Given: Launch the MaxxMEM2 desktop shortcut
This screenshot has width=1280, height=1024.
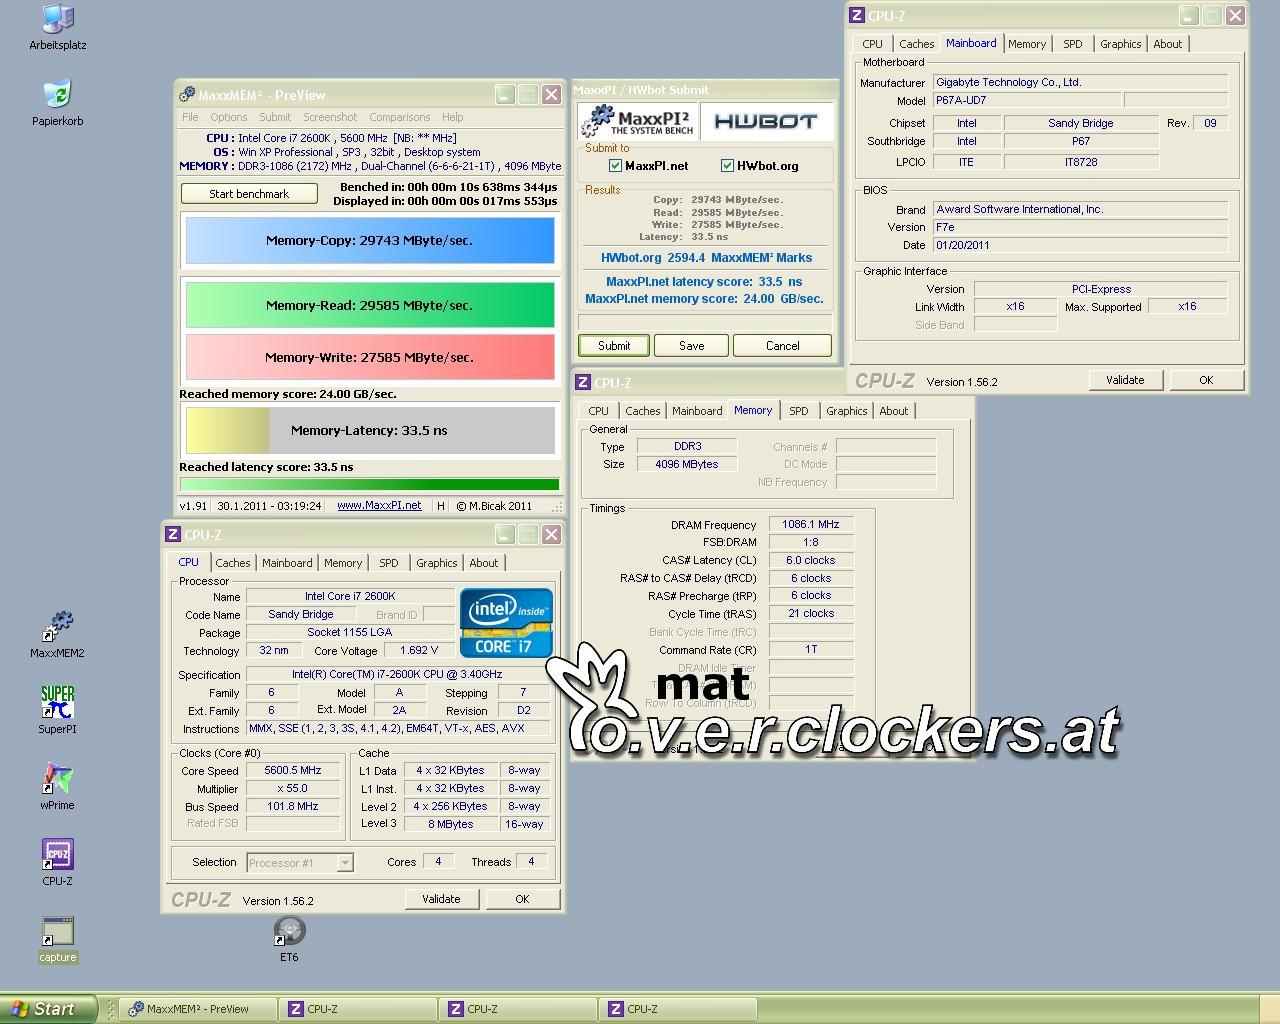Looking at the screenshot, I should point(57,635).
